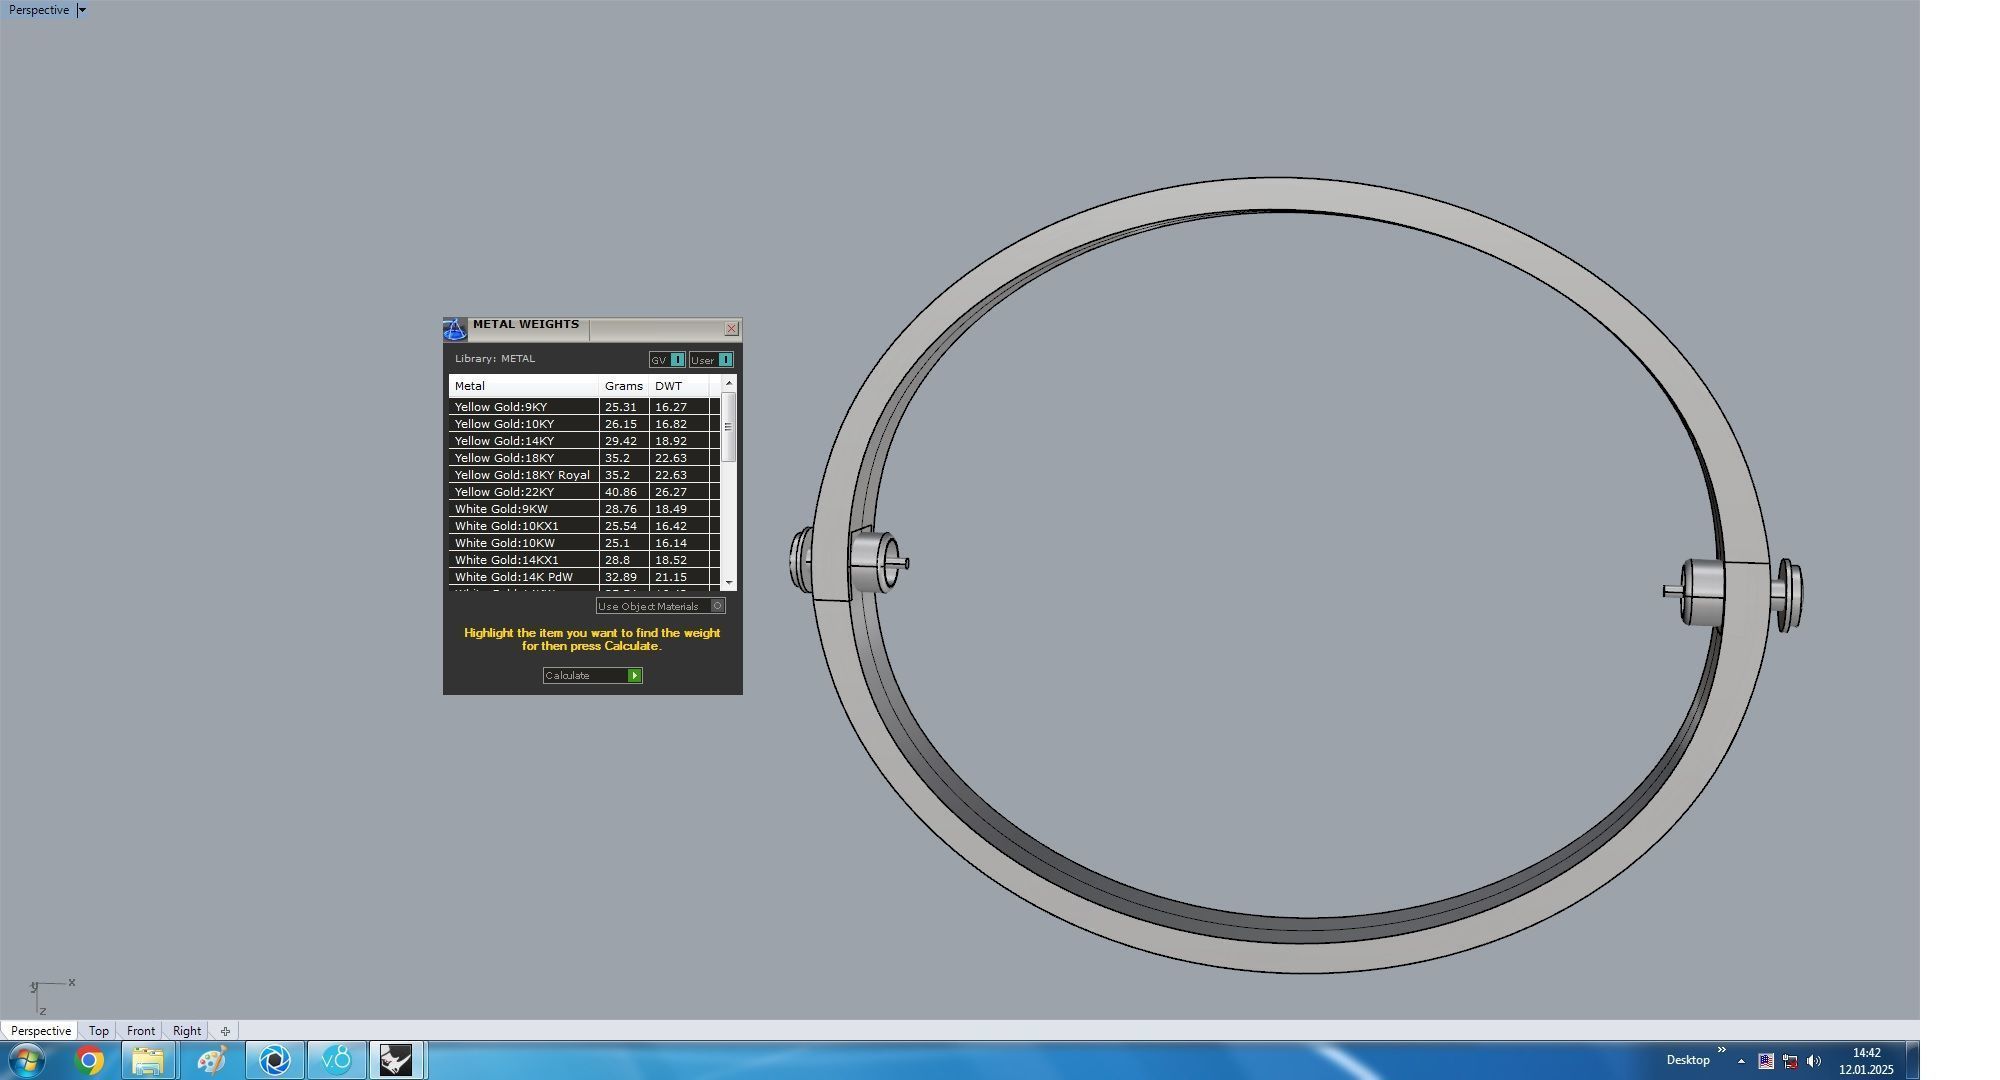Select the White Gold:14K PdW row

(584, 577)
